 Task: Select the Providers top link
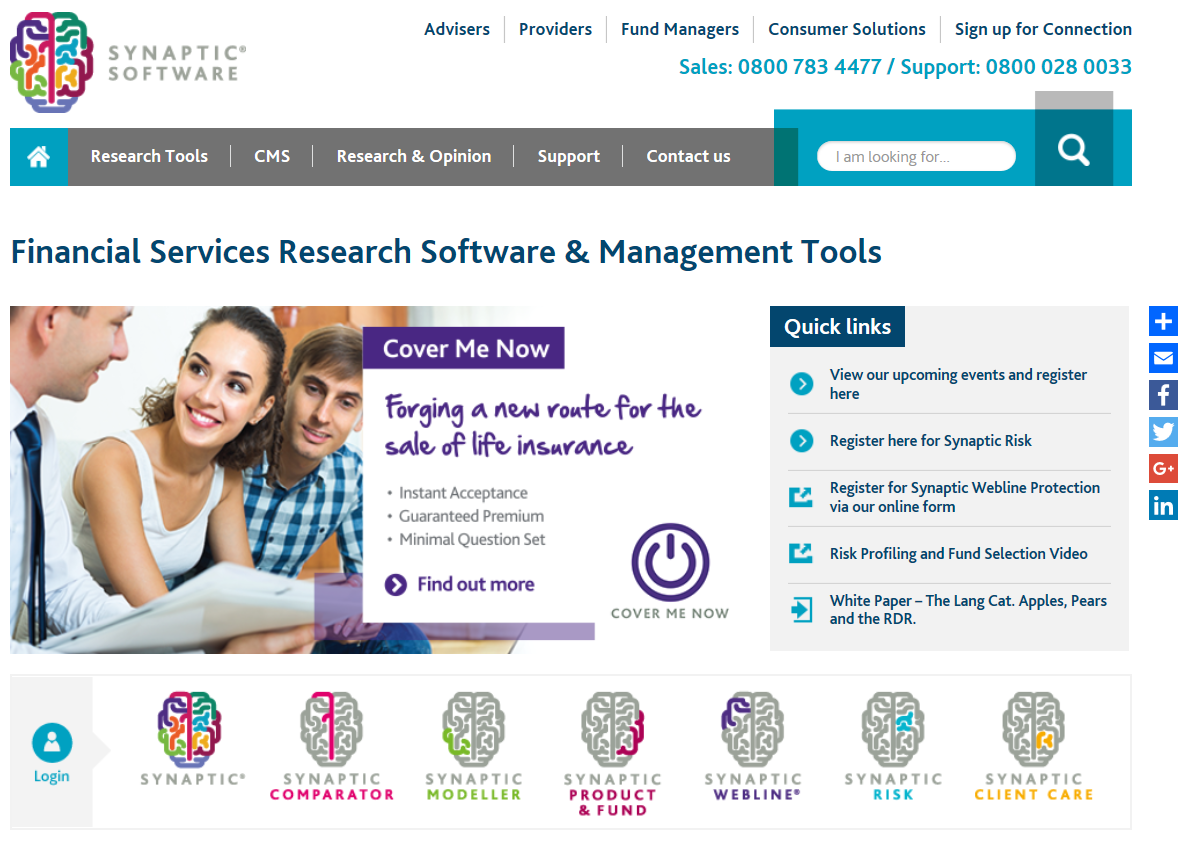[555, 30]
